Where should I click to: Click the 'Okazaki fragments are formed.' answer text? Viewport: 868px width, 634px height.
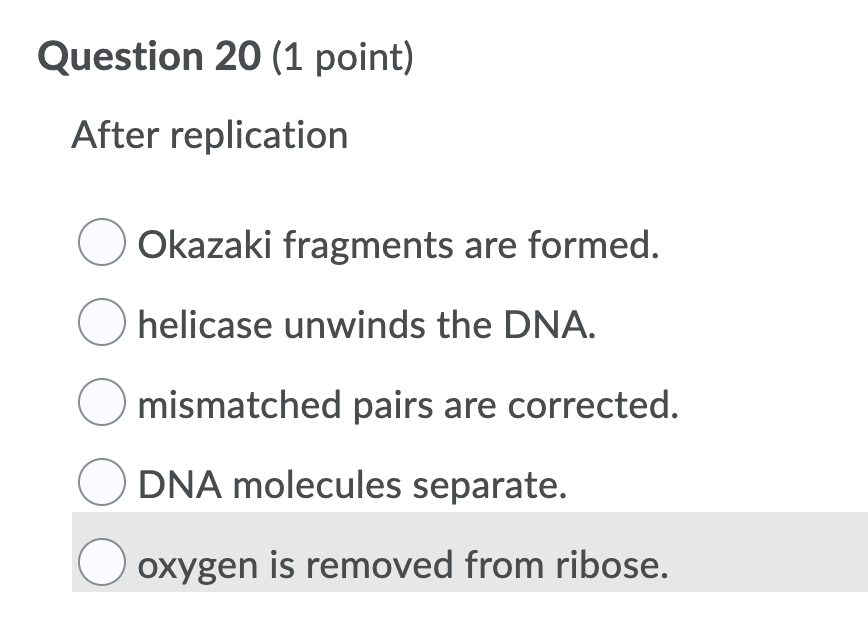[x=399, y=245]
